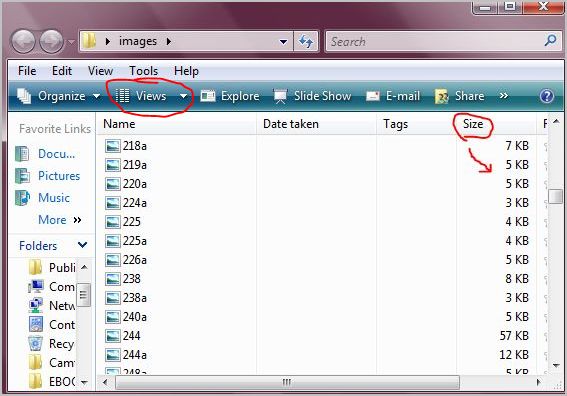Click the Organize toolbar button
This screenshot has width=567, height=396.
pyautogui.click(x=59, y=96)
